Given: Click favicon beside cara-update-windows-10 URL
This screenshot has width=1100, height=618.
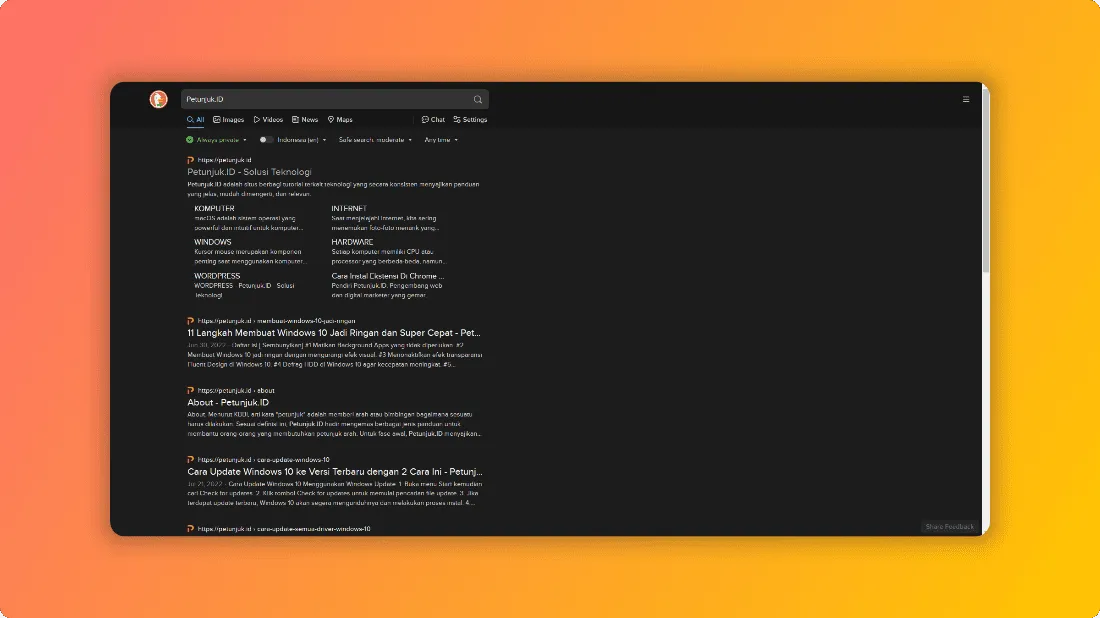Looking at the screenshot, I should click(x=190, y=459).
